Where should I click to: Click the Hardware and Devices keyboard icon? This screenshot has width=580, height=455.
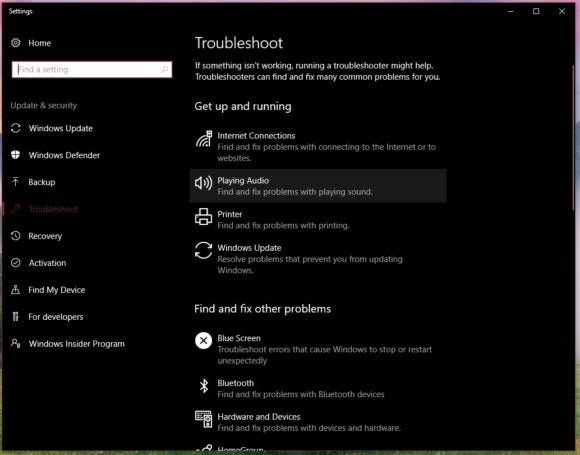click(x=204, y=419)
